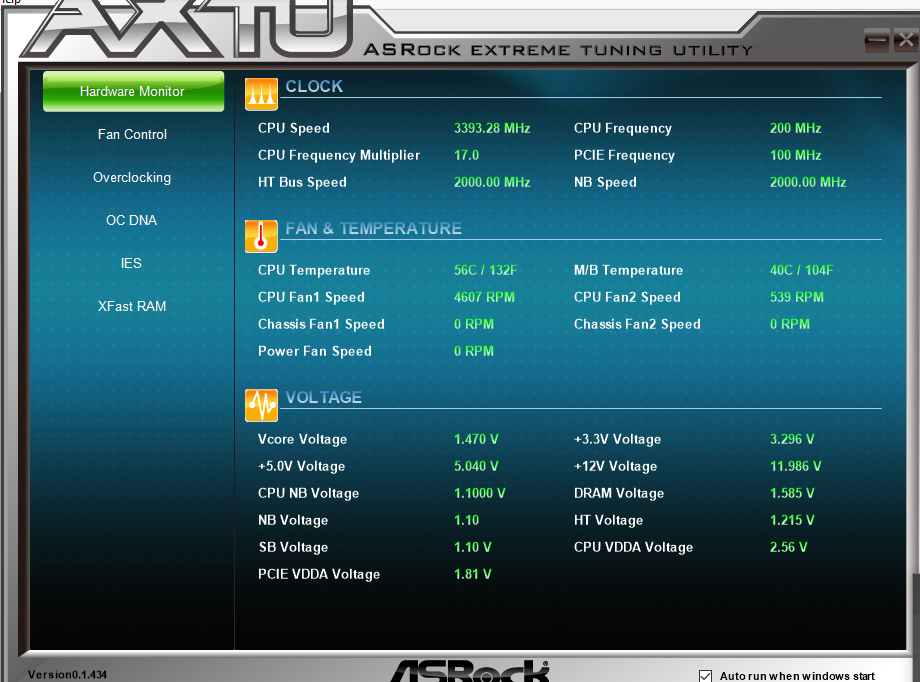
Task: Click the Voltage waveform icon
Action: coord(261,405)
